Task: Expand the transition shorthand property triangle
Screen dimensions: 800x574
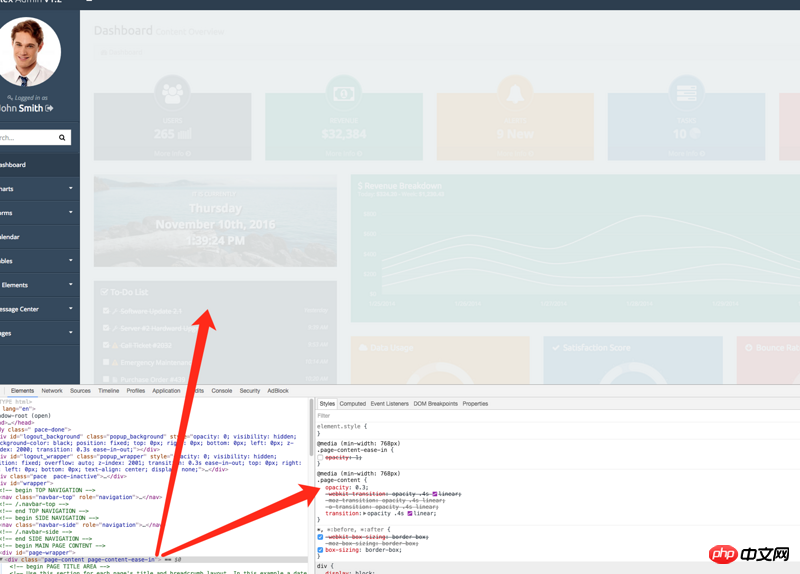Action: pos(364,513)
